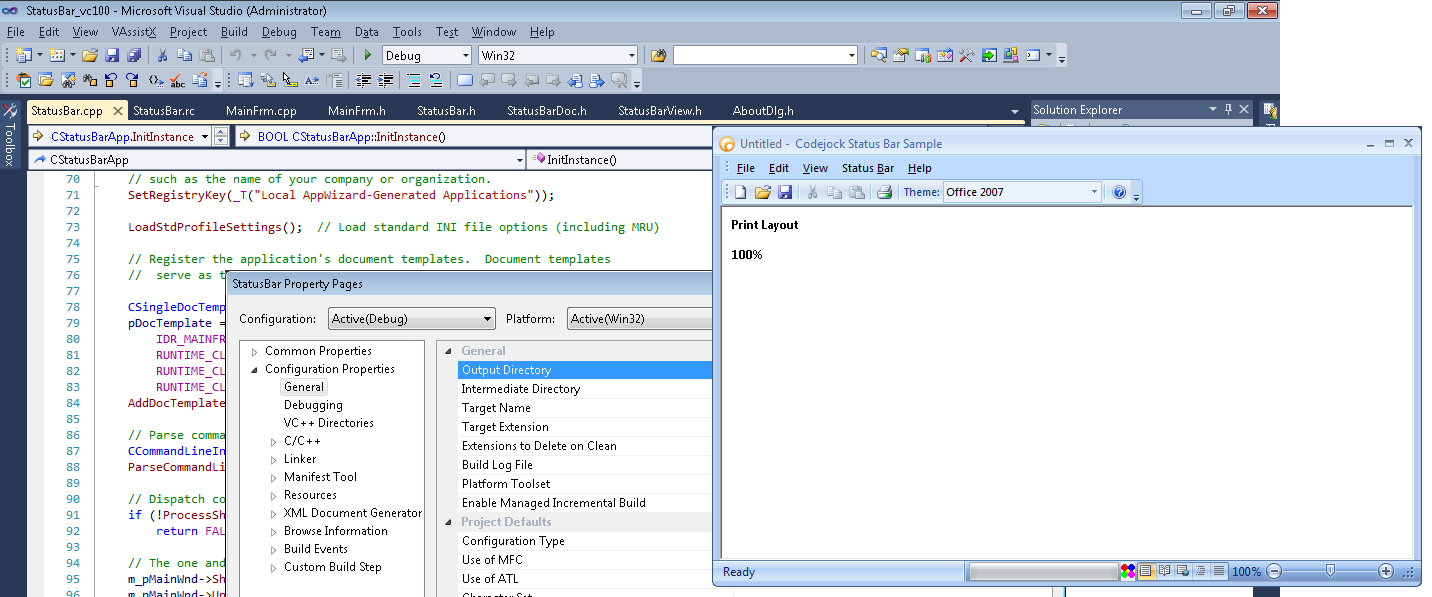Click Copy icon in Visual Studio toolbar
The width and height of the screenshot is (1432, 597).
pyautogui.click(x=184, y=55)
